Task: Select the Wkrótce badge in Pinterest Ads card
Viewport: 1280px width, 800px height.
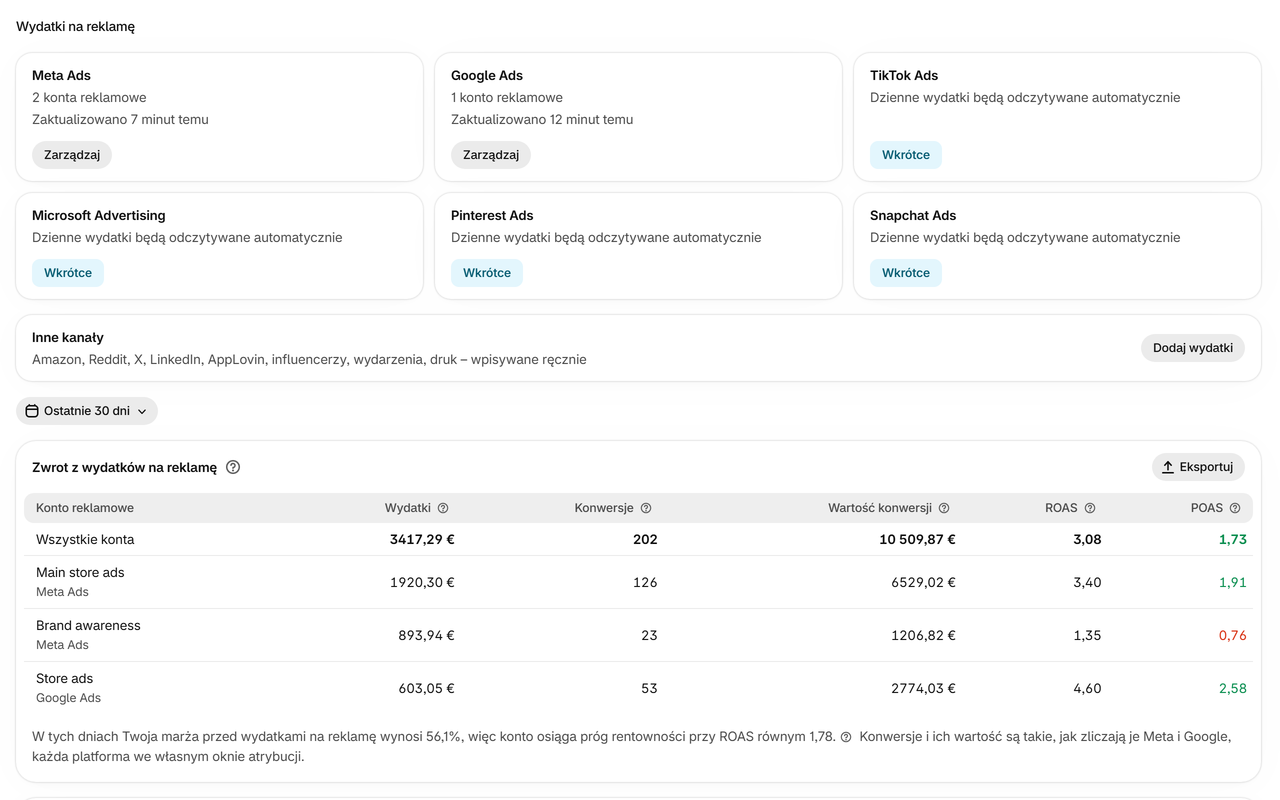Action: coord(487,273)
